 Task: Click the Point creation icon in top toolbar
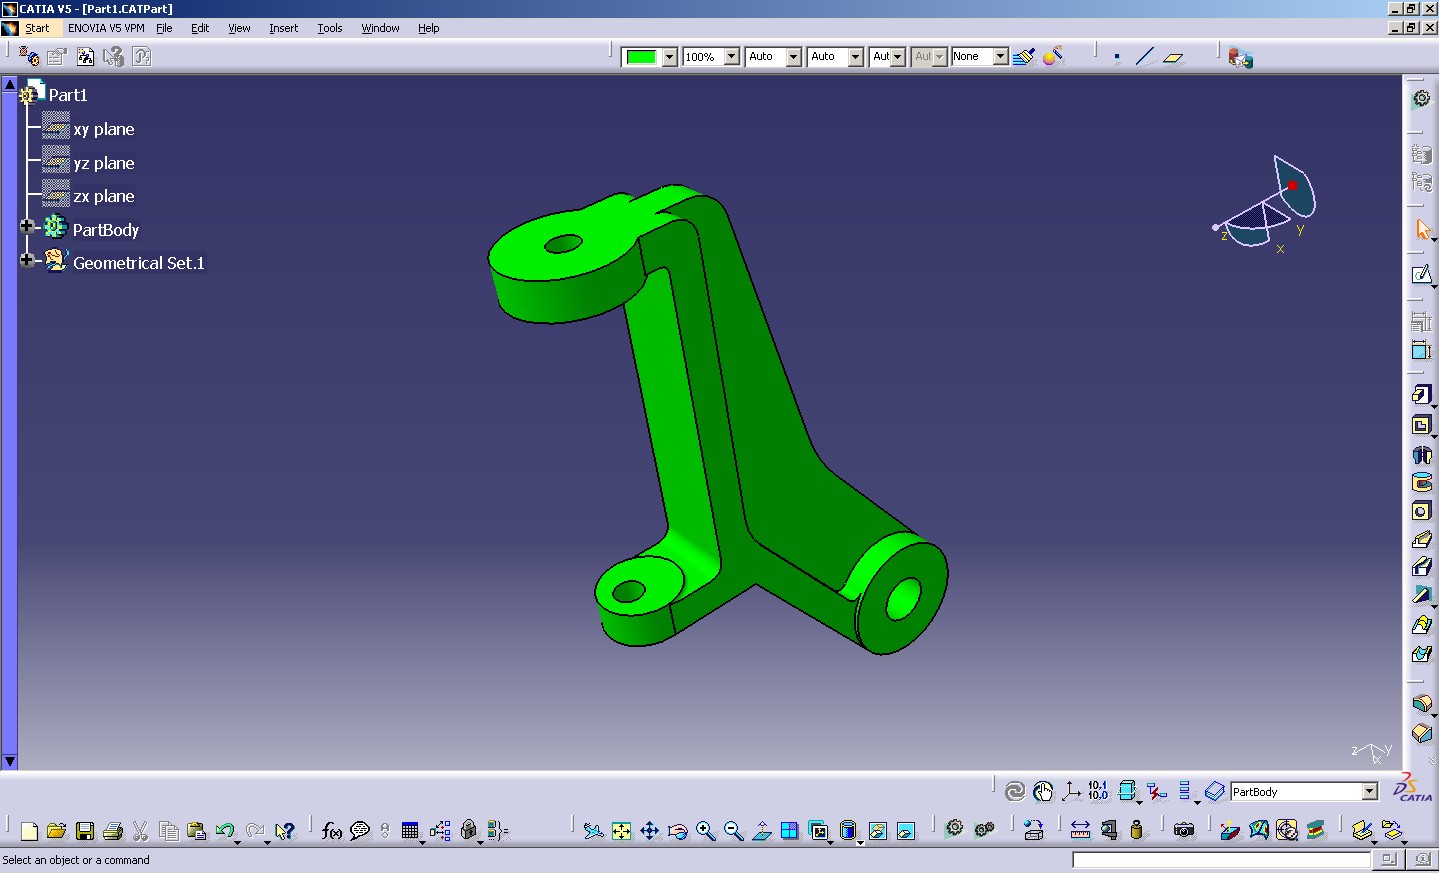coord(1117,57)
